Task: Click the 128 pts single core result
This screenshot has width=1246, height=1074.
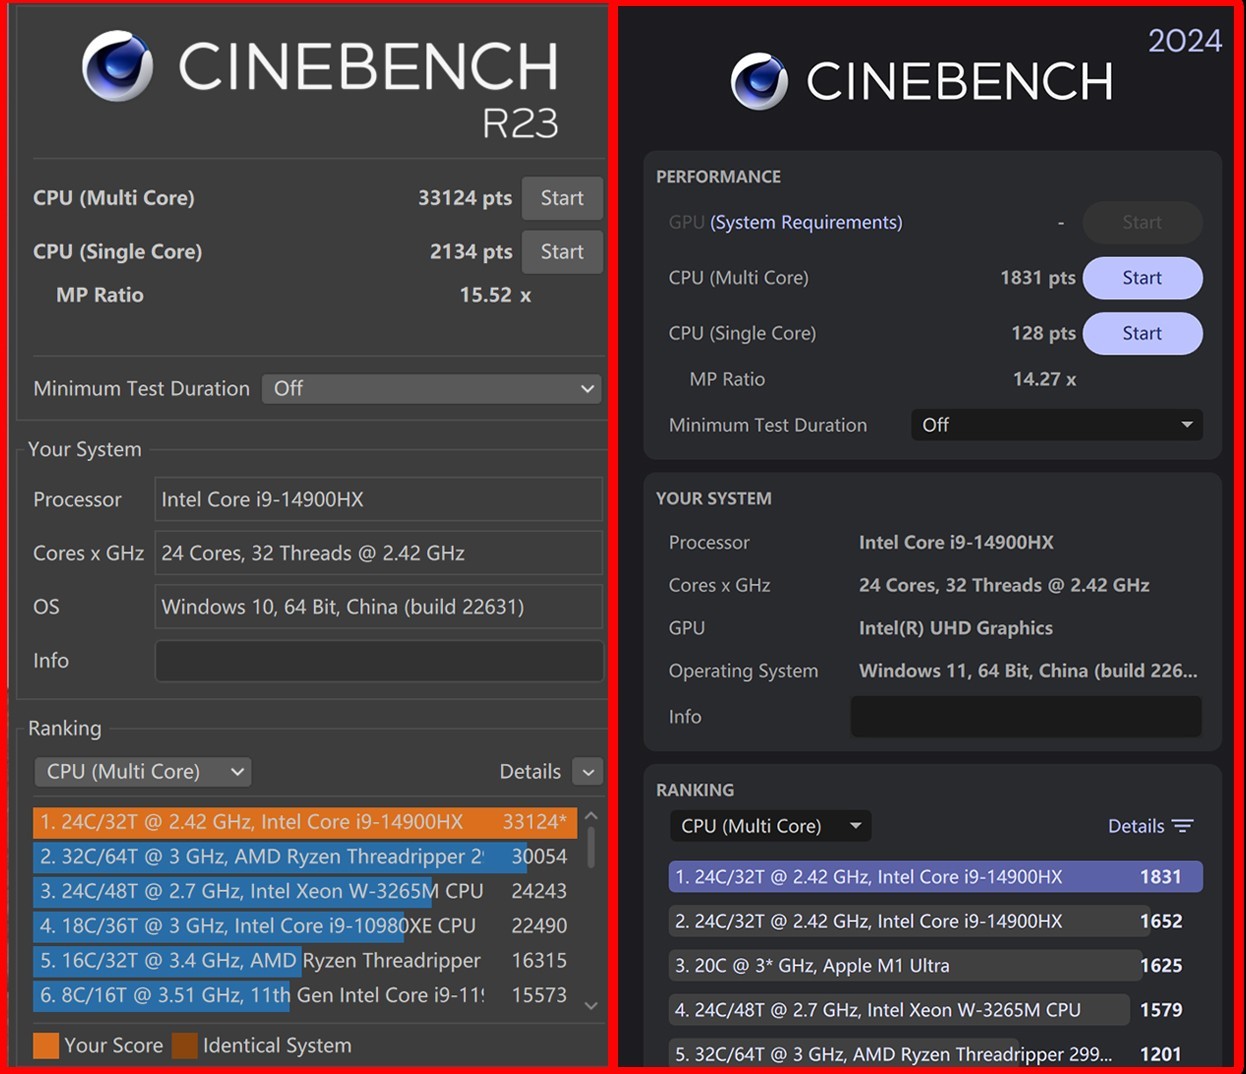Action: [1044, 333]
